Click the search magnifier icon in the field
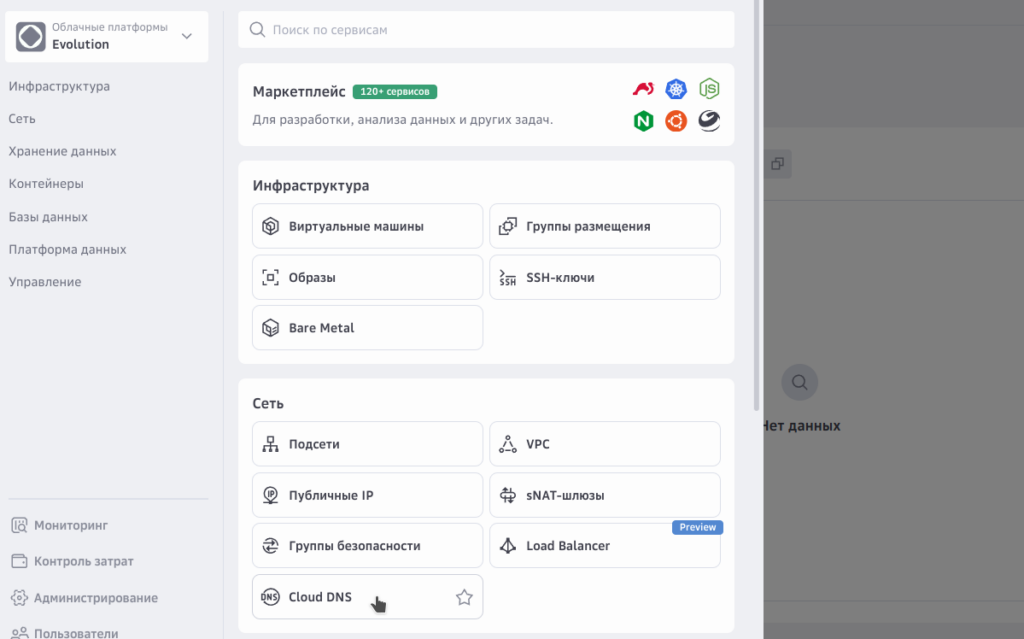The width and height of the screenshot is (1024, 639). (x=257, y=30)
